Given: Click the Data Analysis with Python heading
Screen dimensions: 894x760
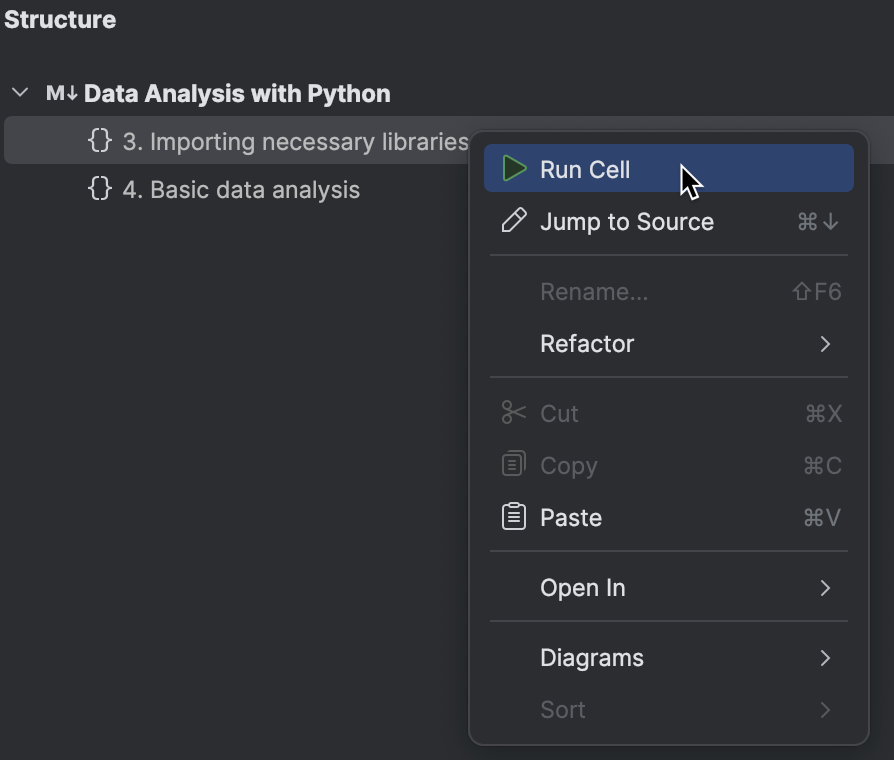Looking at the screenshot, I should click(x=237, y=94).
